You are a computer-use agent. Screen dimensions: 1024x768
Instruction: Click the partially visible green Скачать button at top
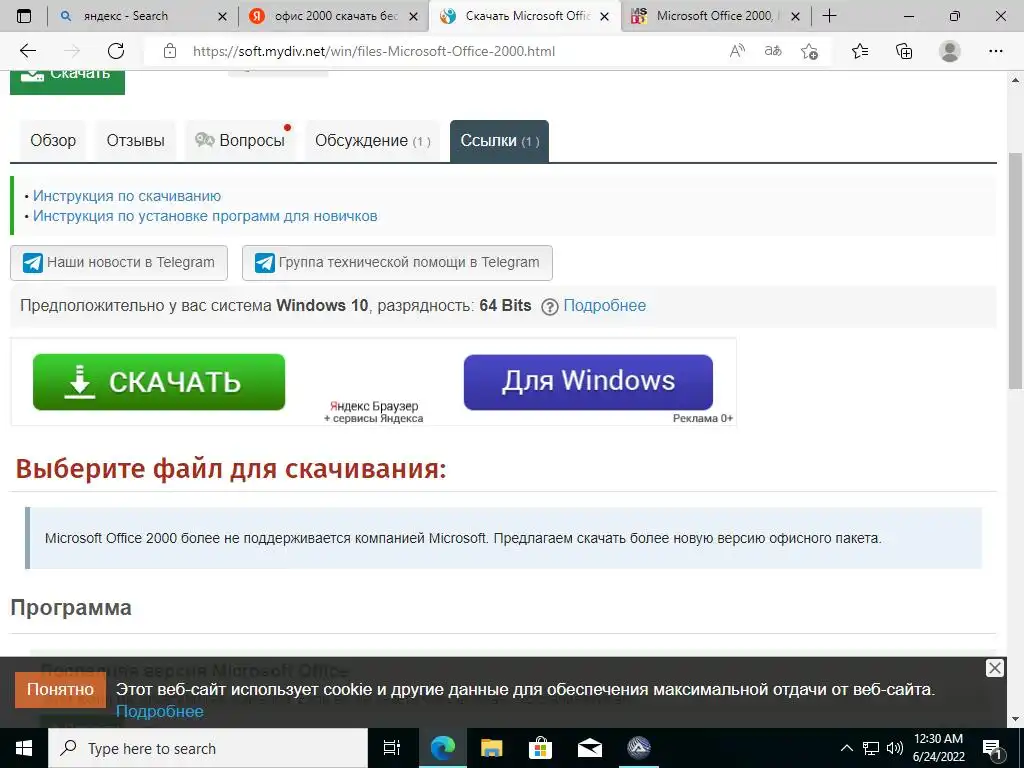[x=67, y=82]
